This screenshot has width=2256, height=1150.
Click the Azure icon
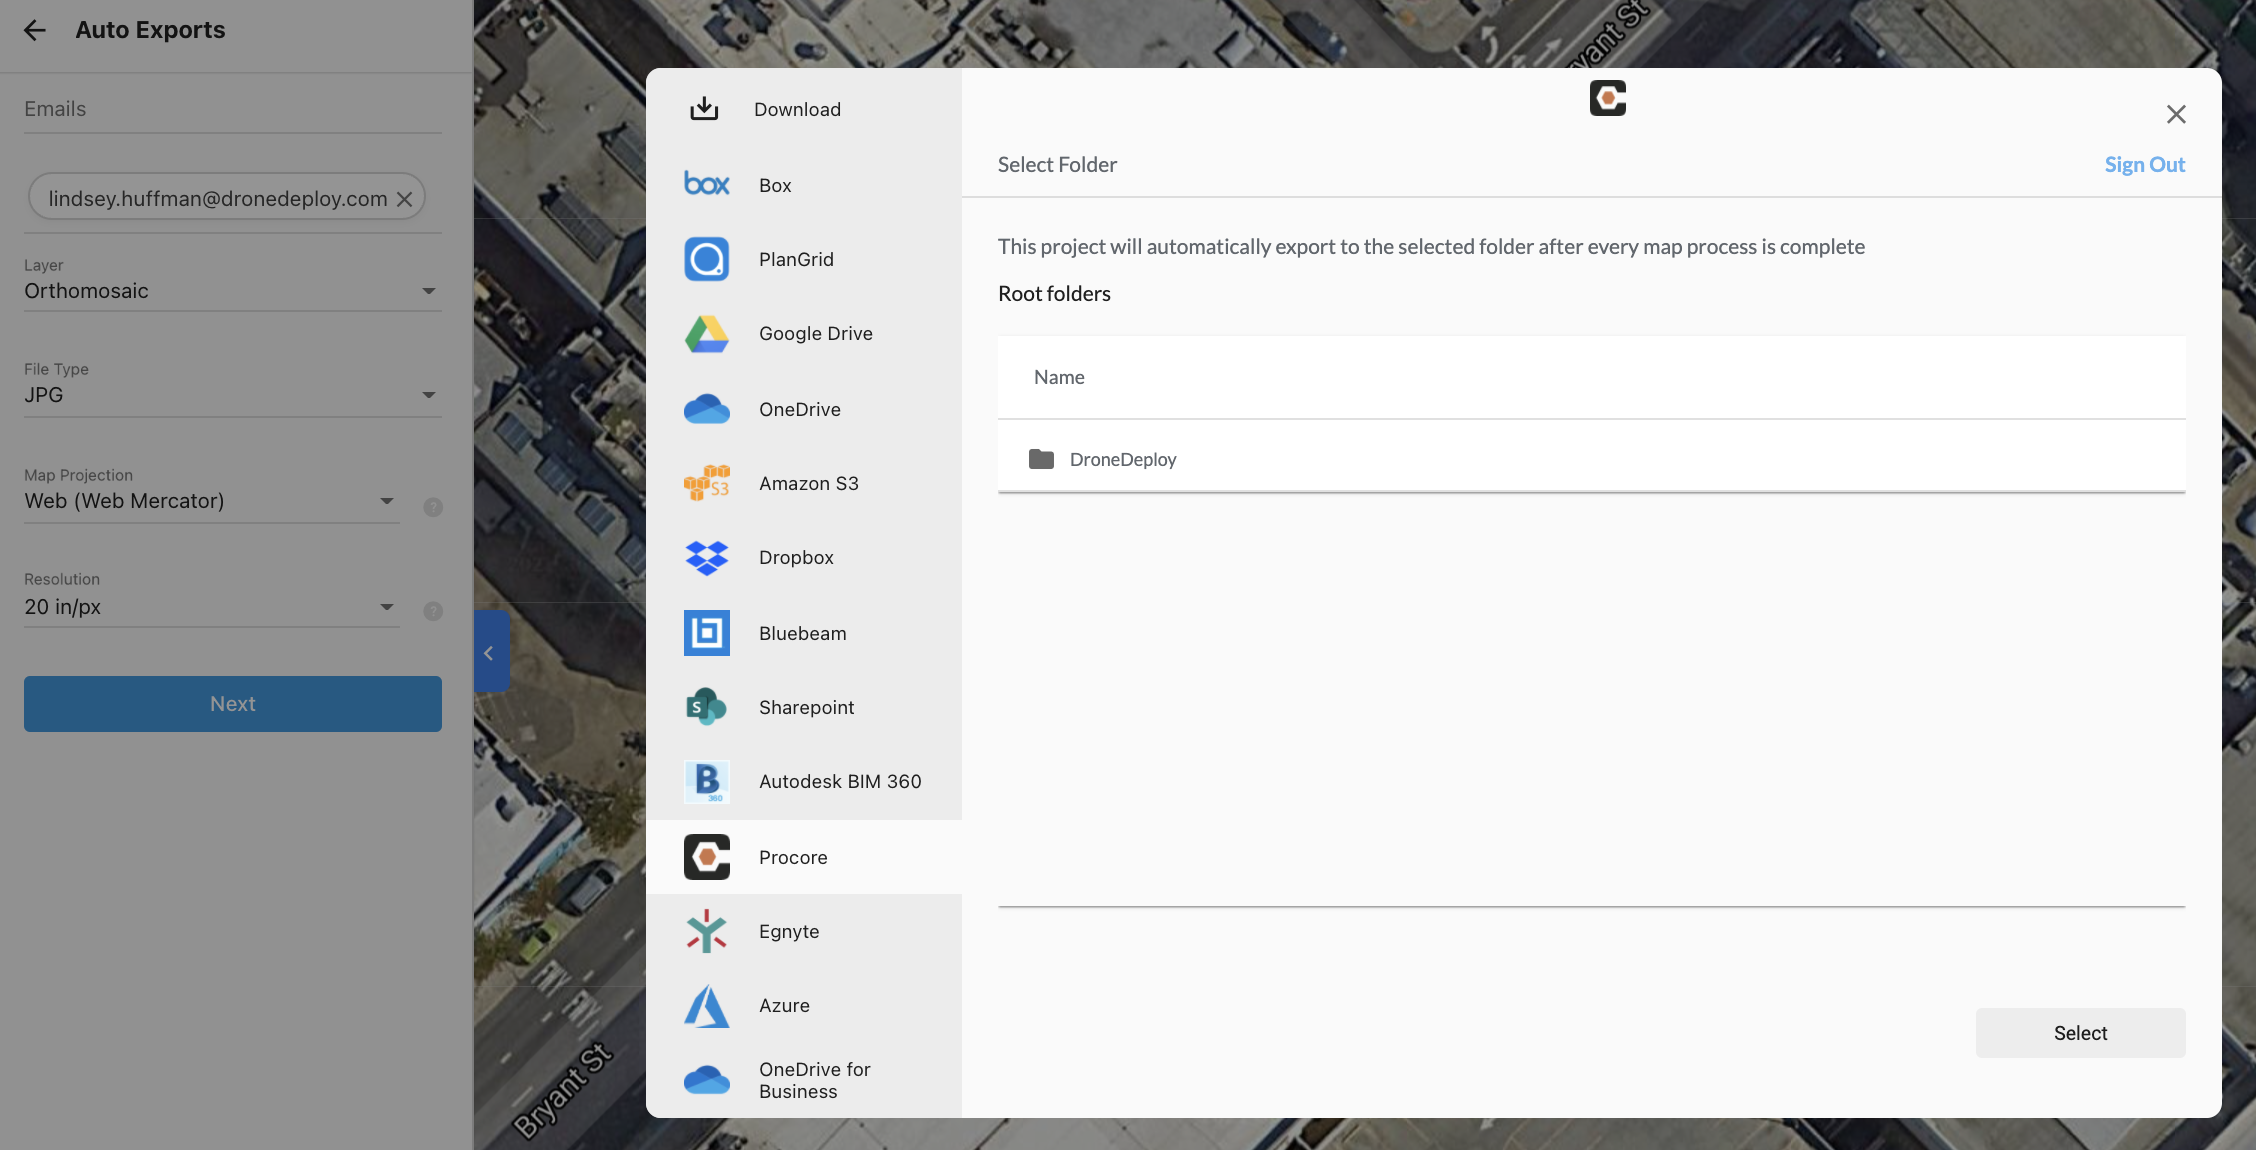706,1006
